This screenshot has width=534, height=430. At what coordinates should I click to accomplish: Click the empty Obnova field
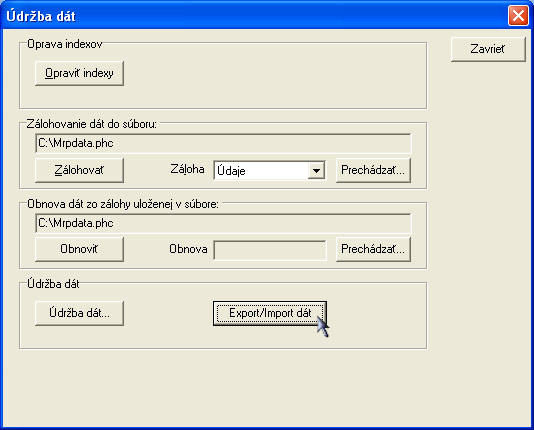coord(270,250)
